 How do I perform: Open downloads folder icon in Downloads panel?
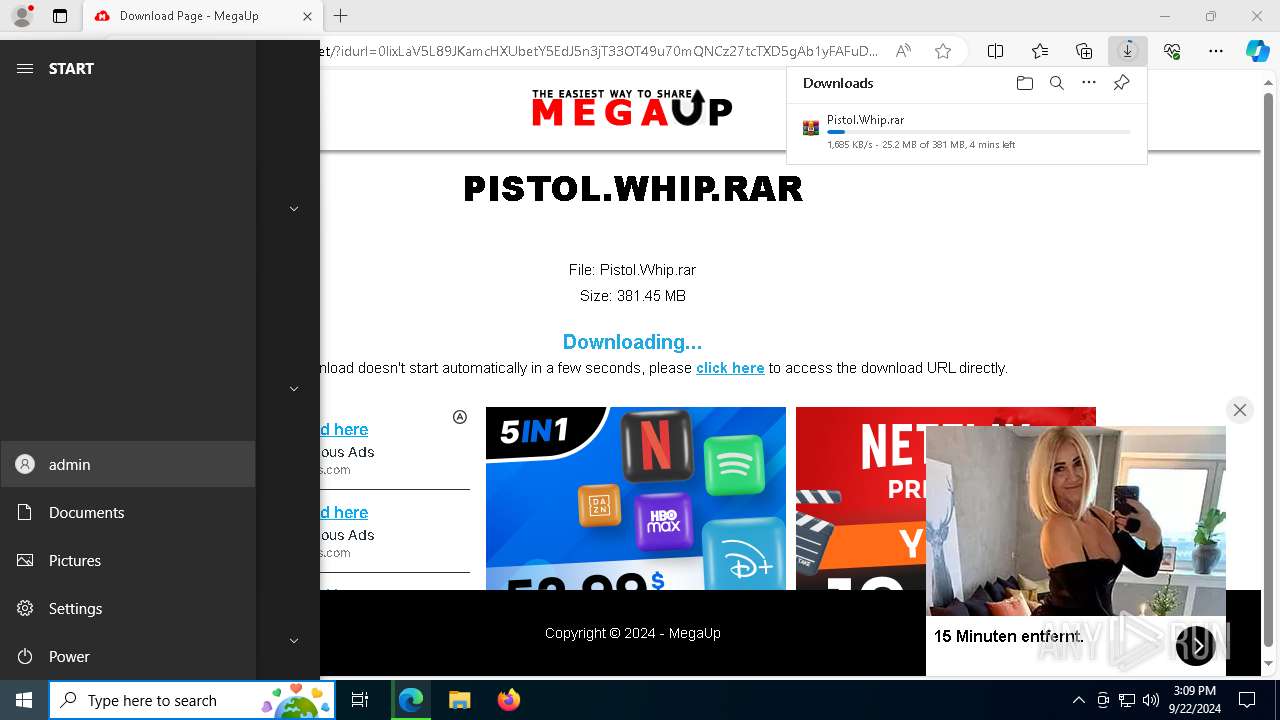click(1024, 83)
